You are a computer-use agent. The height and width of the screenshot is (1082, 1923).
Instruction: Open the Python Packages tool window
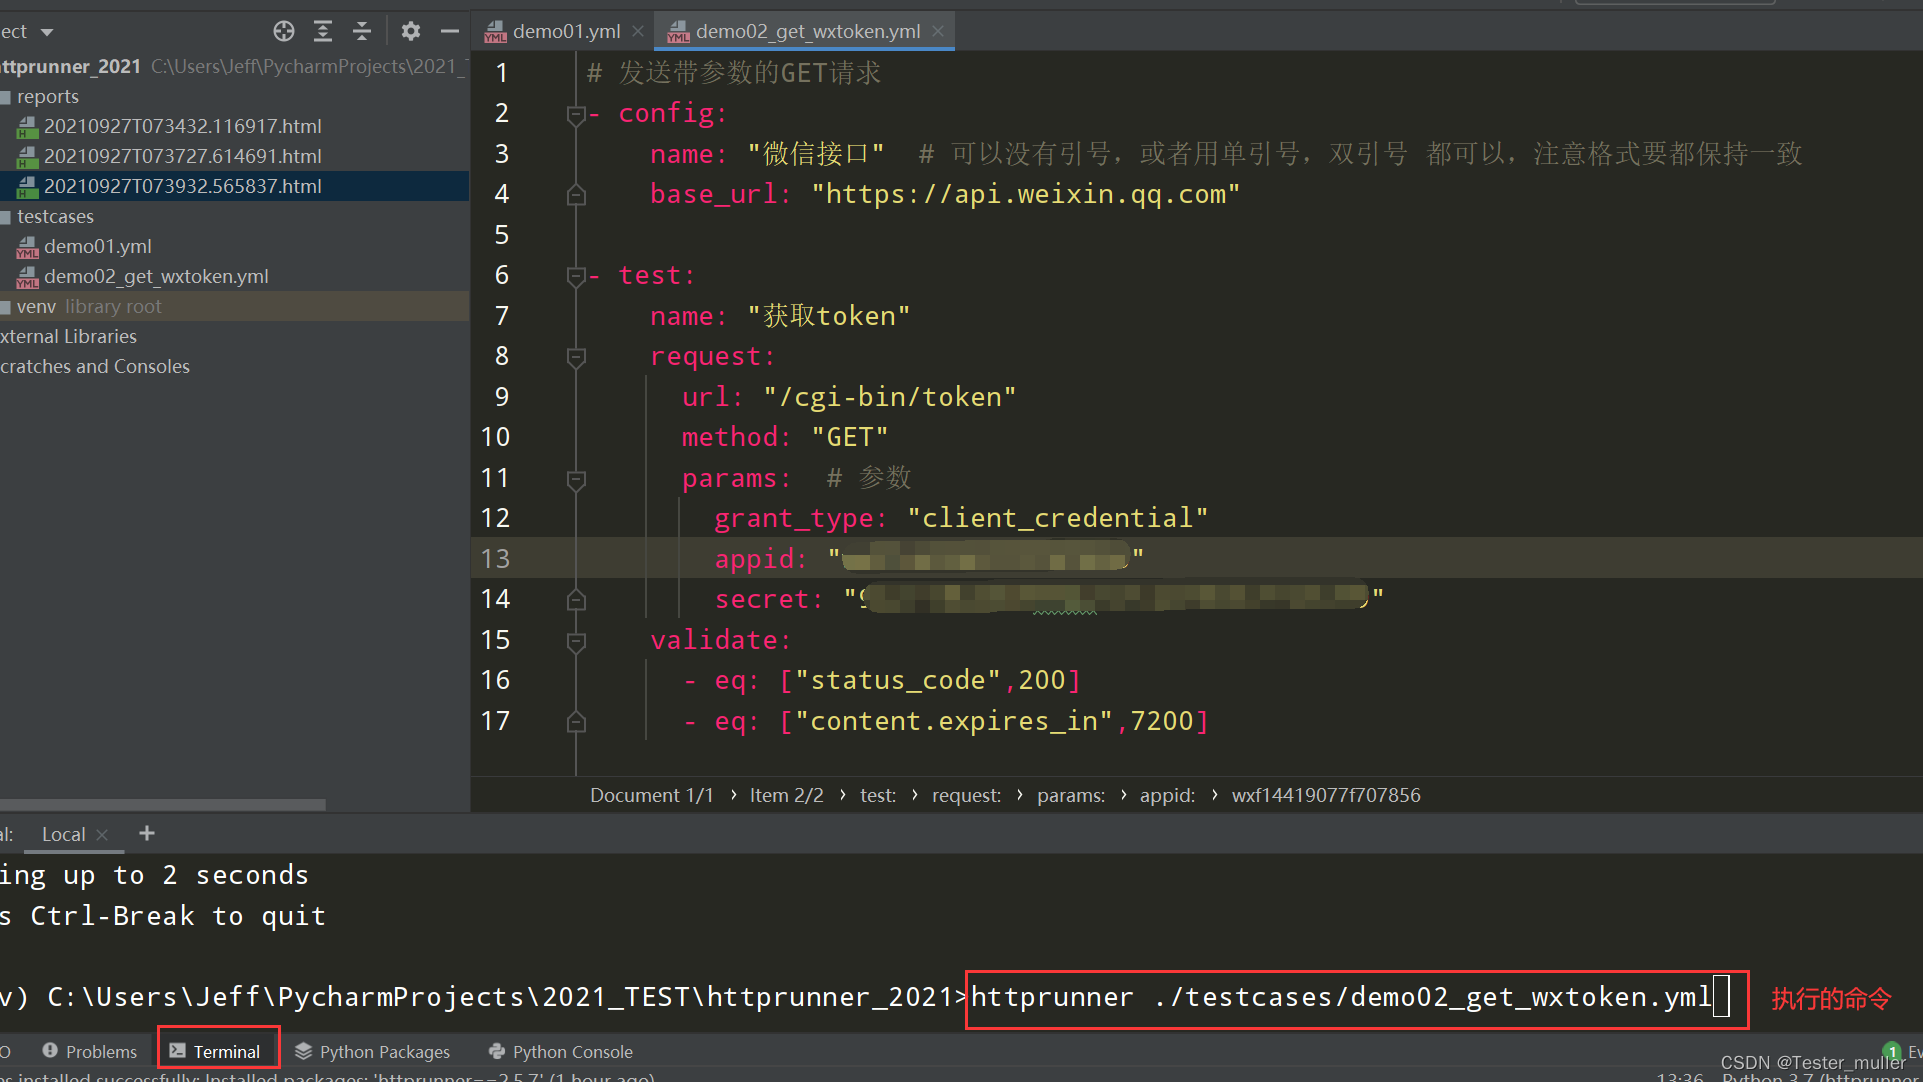coord(372,1051)
